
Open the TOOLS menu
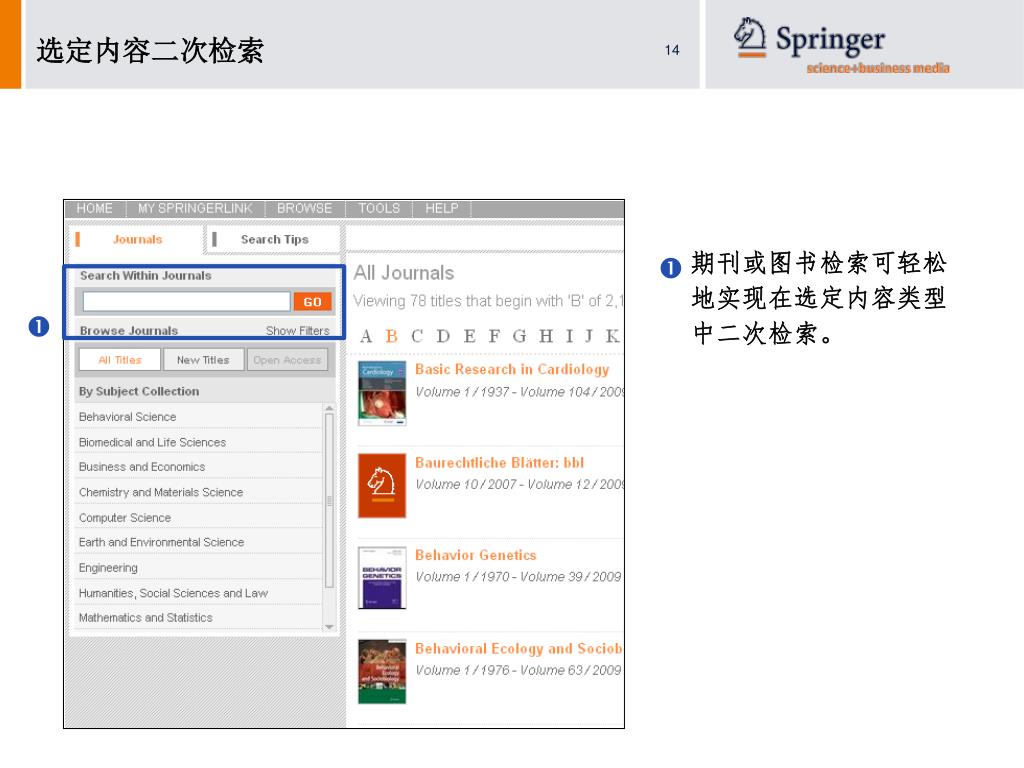click(379, 208)
